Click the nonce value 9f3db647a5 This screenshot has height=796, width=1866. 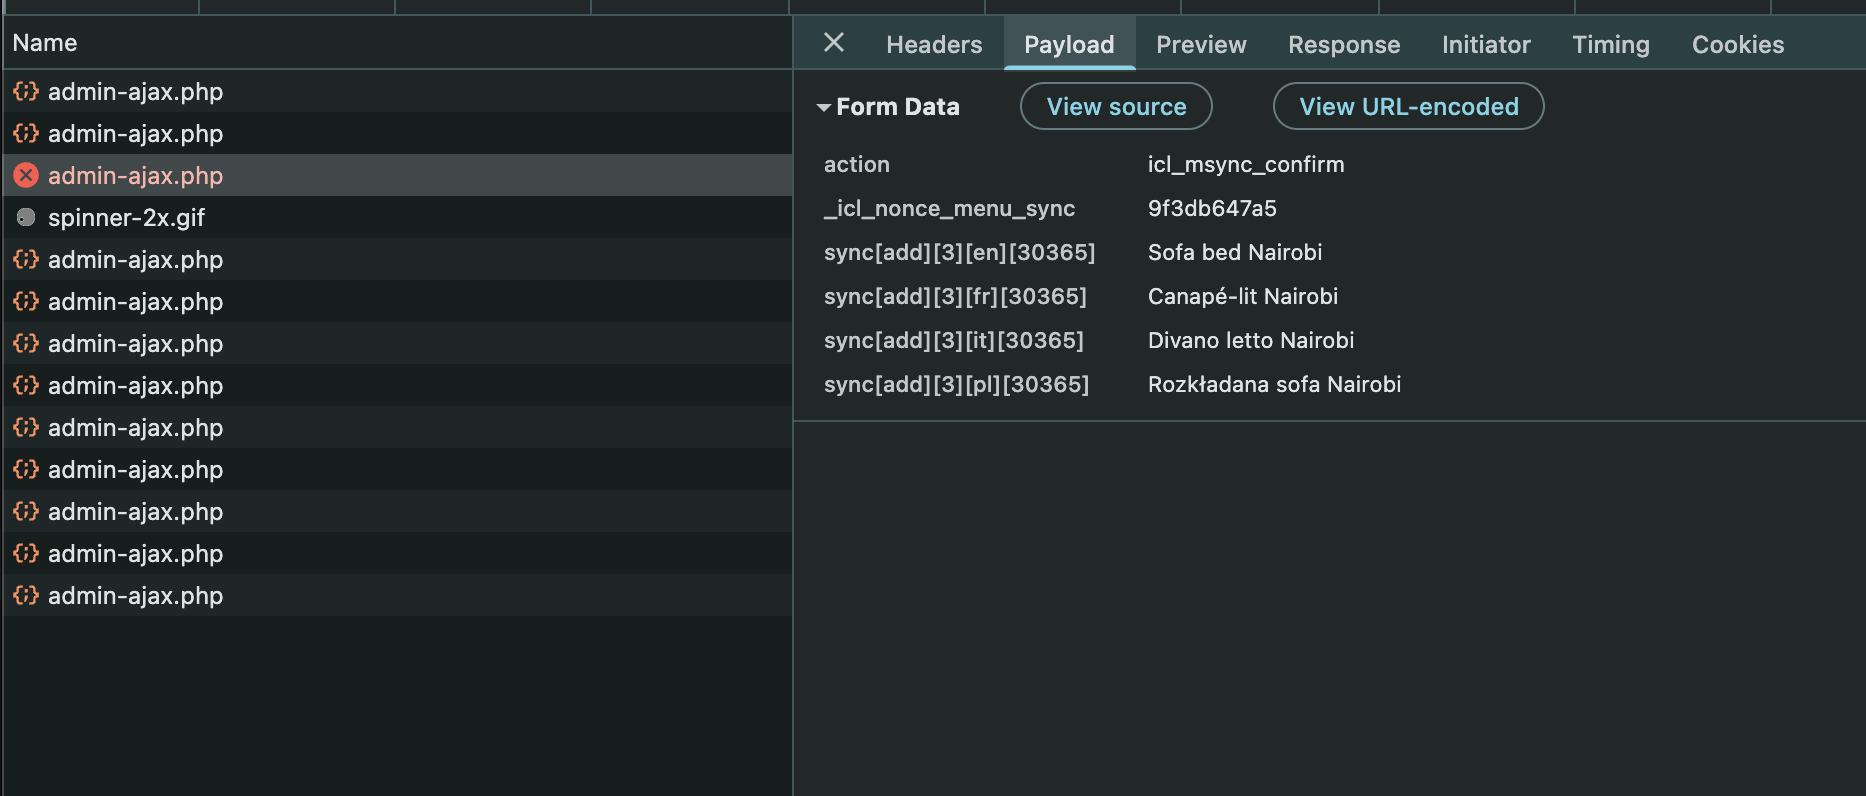coord(1211,209)
